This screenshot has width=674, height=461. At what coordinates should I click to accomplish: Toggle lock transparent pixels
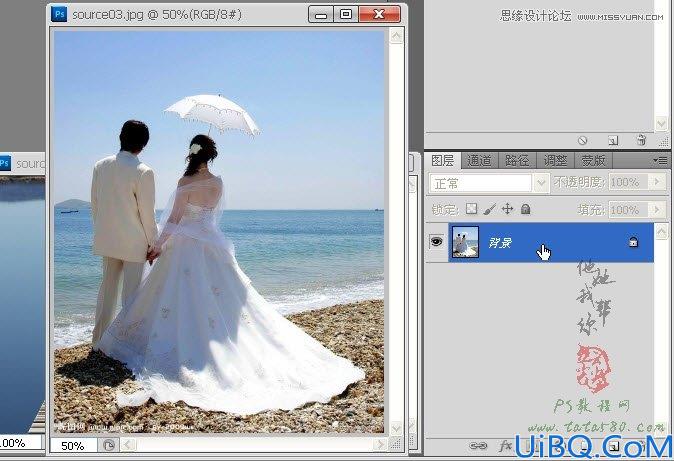click(x=472, y=209)
